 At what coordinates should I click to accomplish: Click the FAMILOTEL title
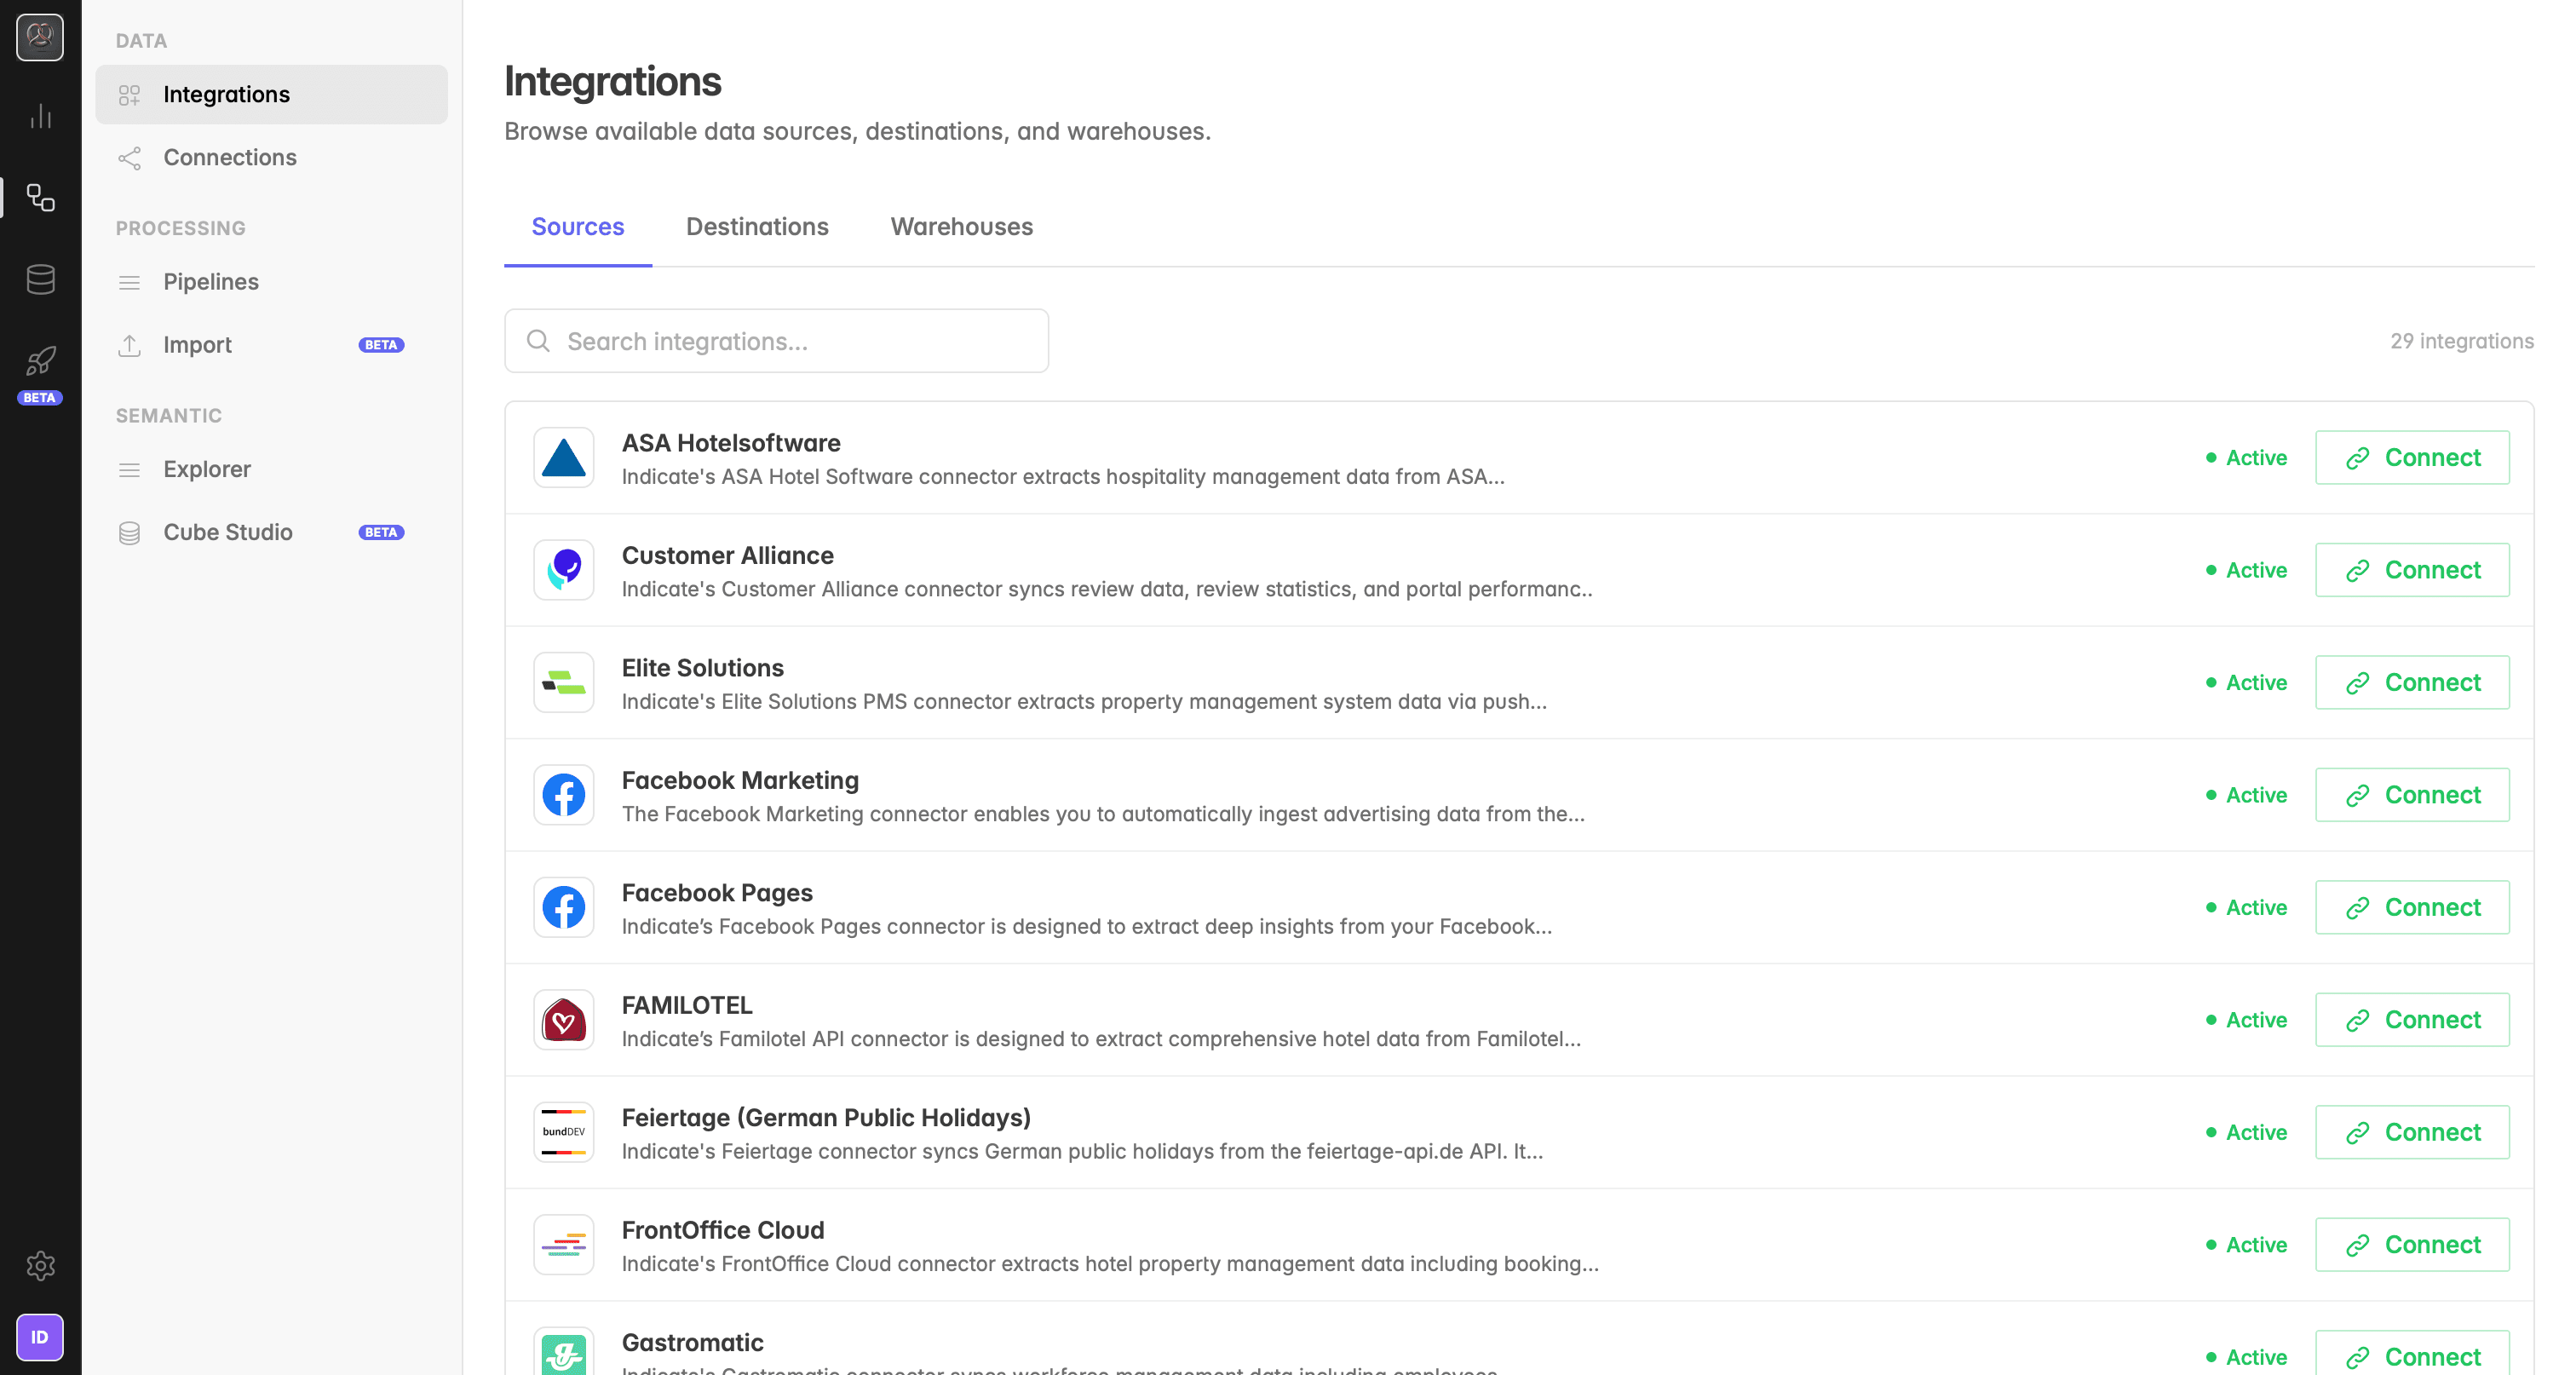click(x=687, y=1005)
